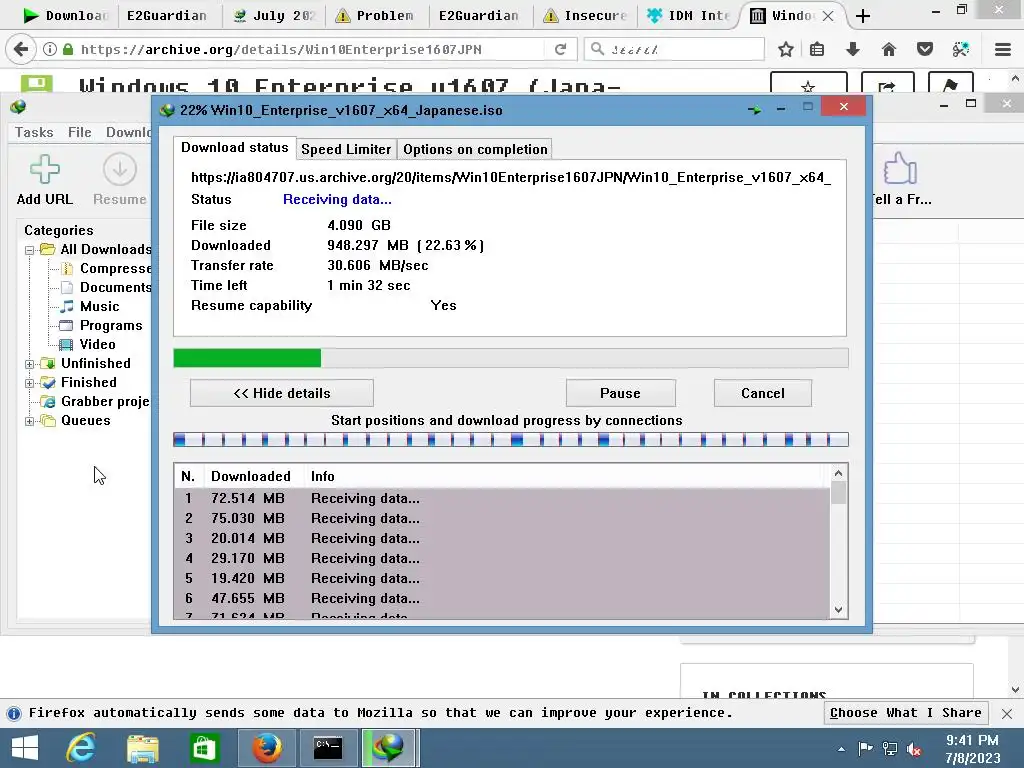The image size is (1024, 768).
Task: Open the Pocket icon in Firefox toolbar
Action: pyautogui.click(x=925, y=50)
